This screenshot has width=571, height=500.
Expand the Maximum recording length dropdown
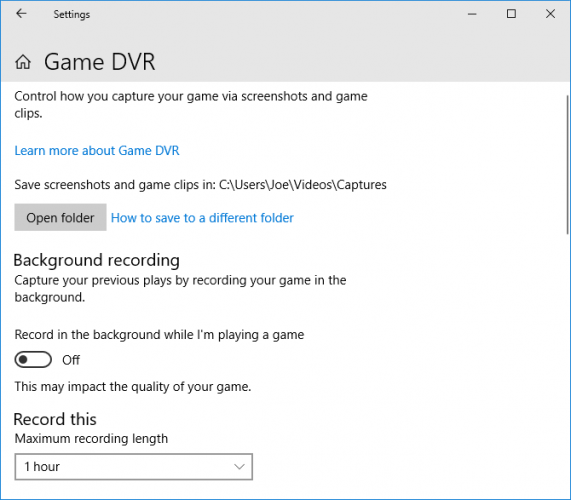(x=134, y=466)
